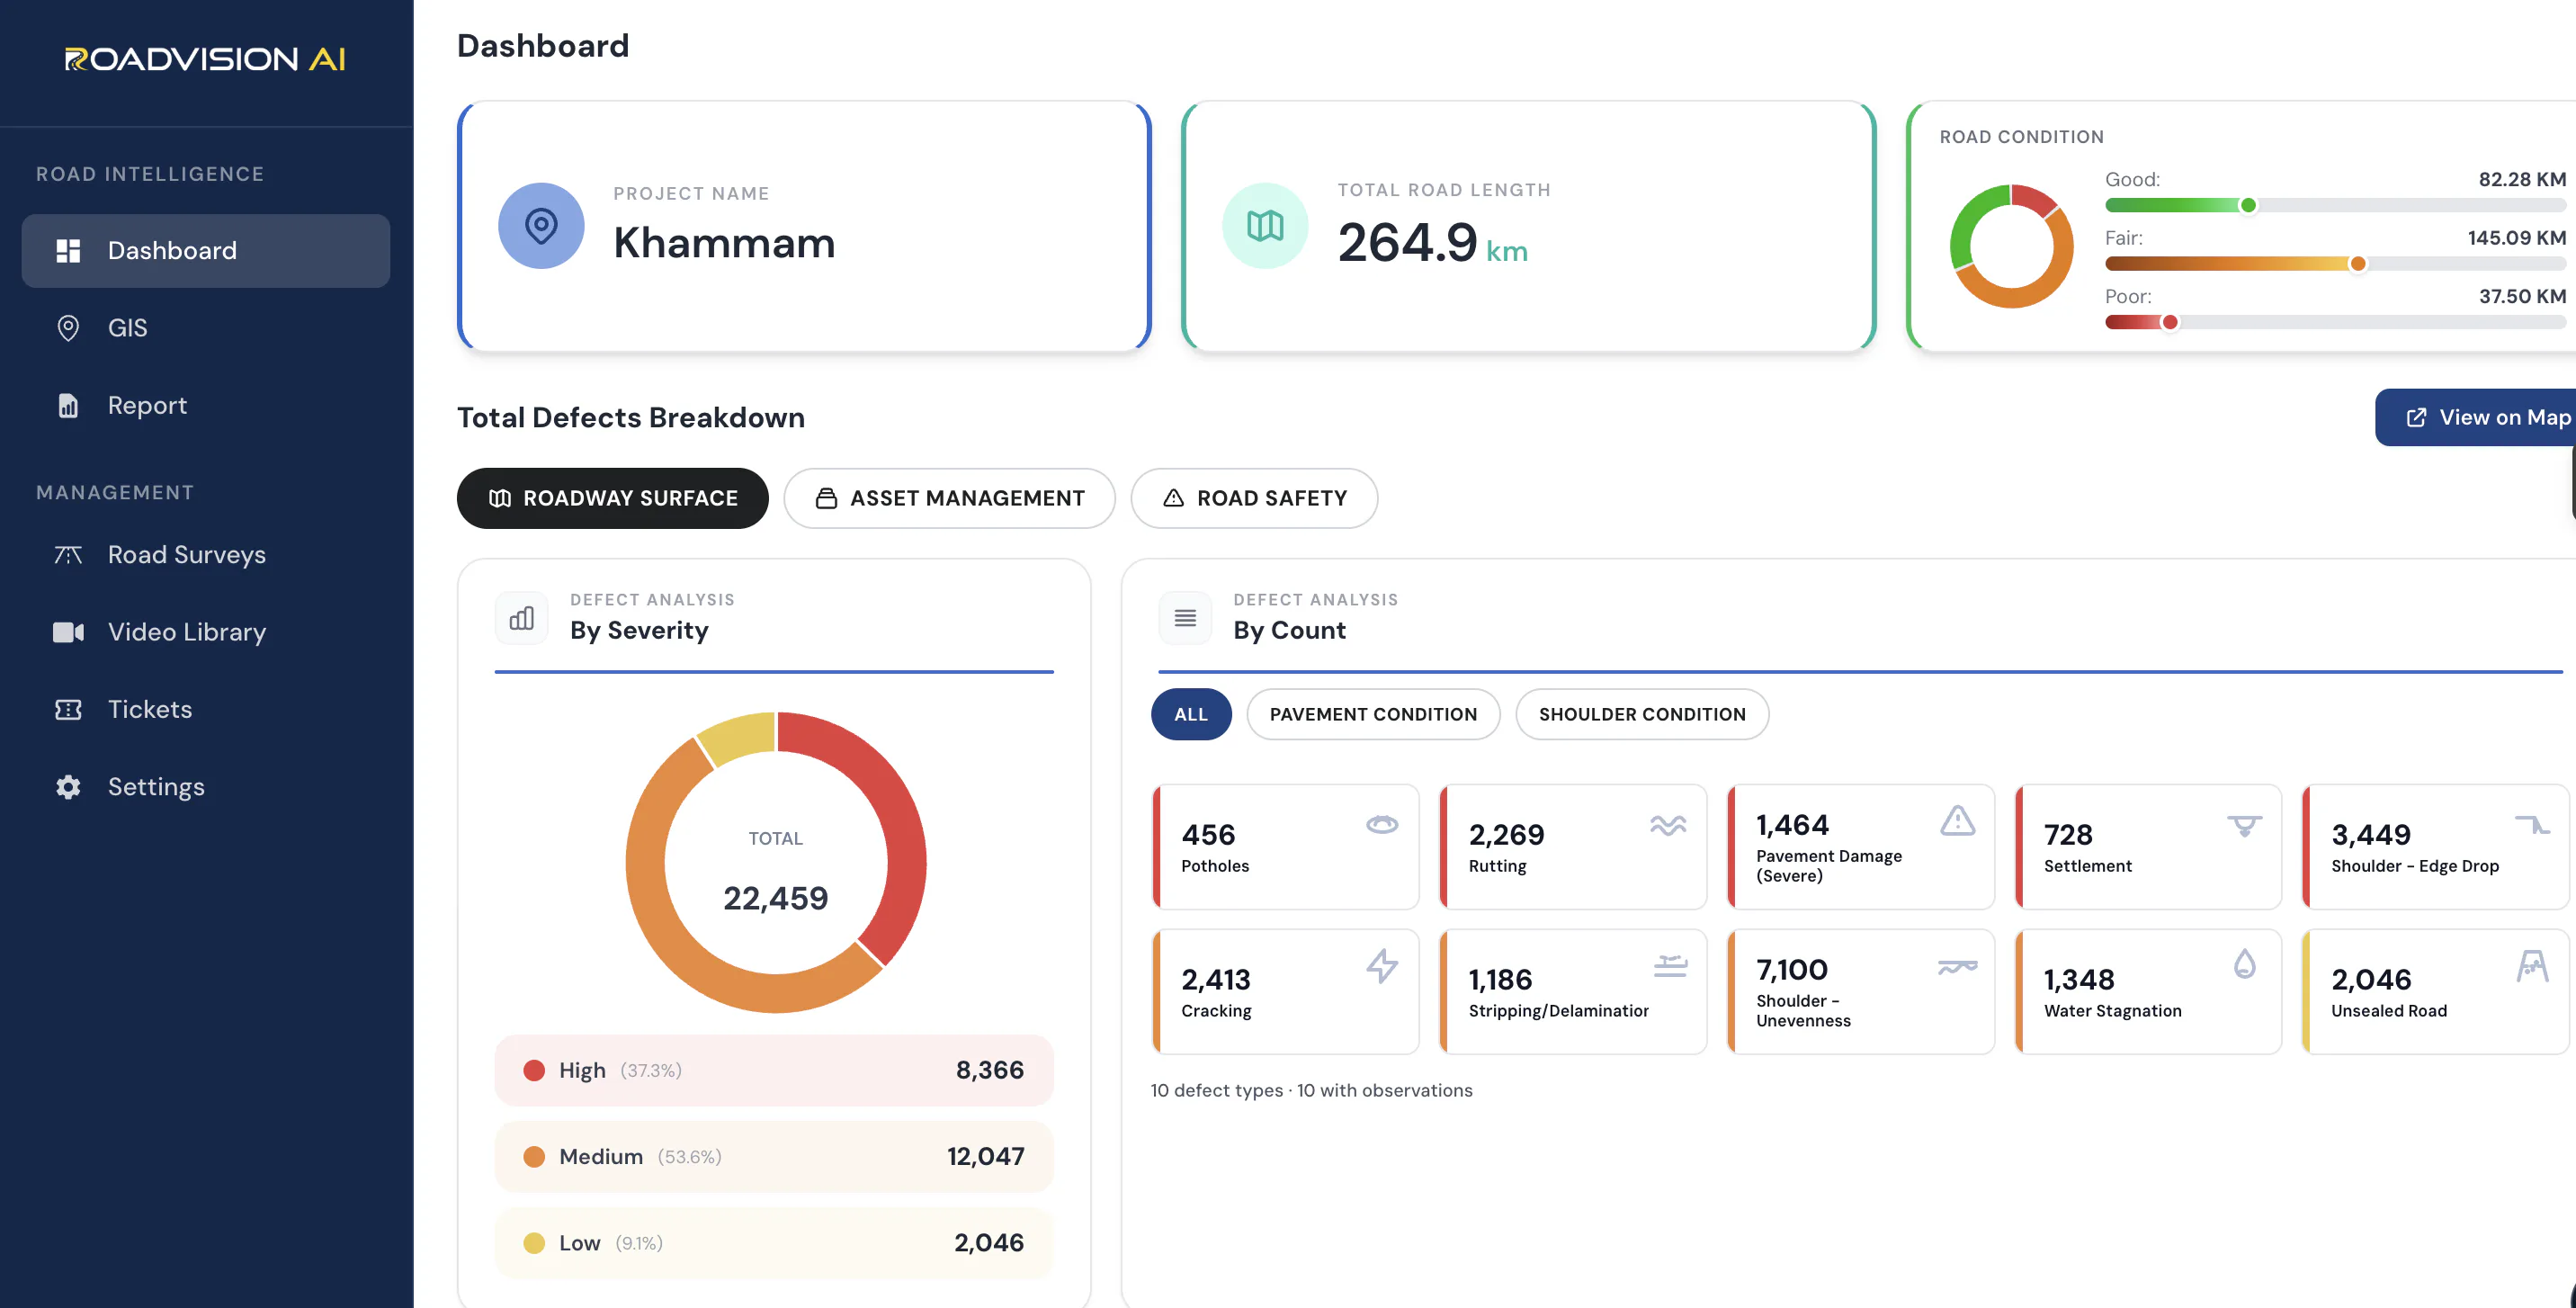Open the Water Stagnation card
The width and height of the screenshot is (2576, 1308).
click(2148, 991)
